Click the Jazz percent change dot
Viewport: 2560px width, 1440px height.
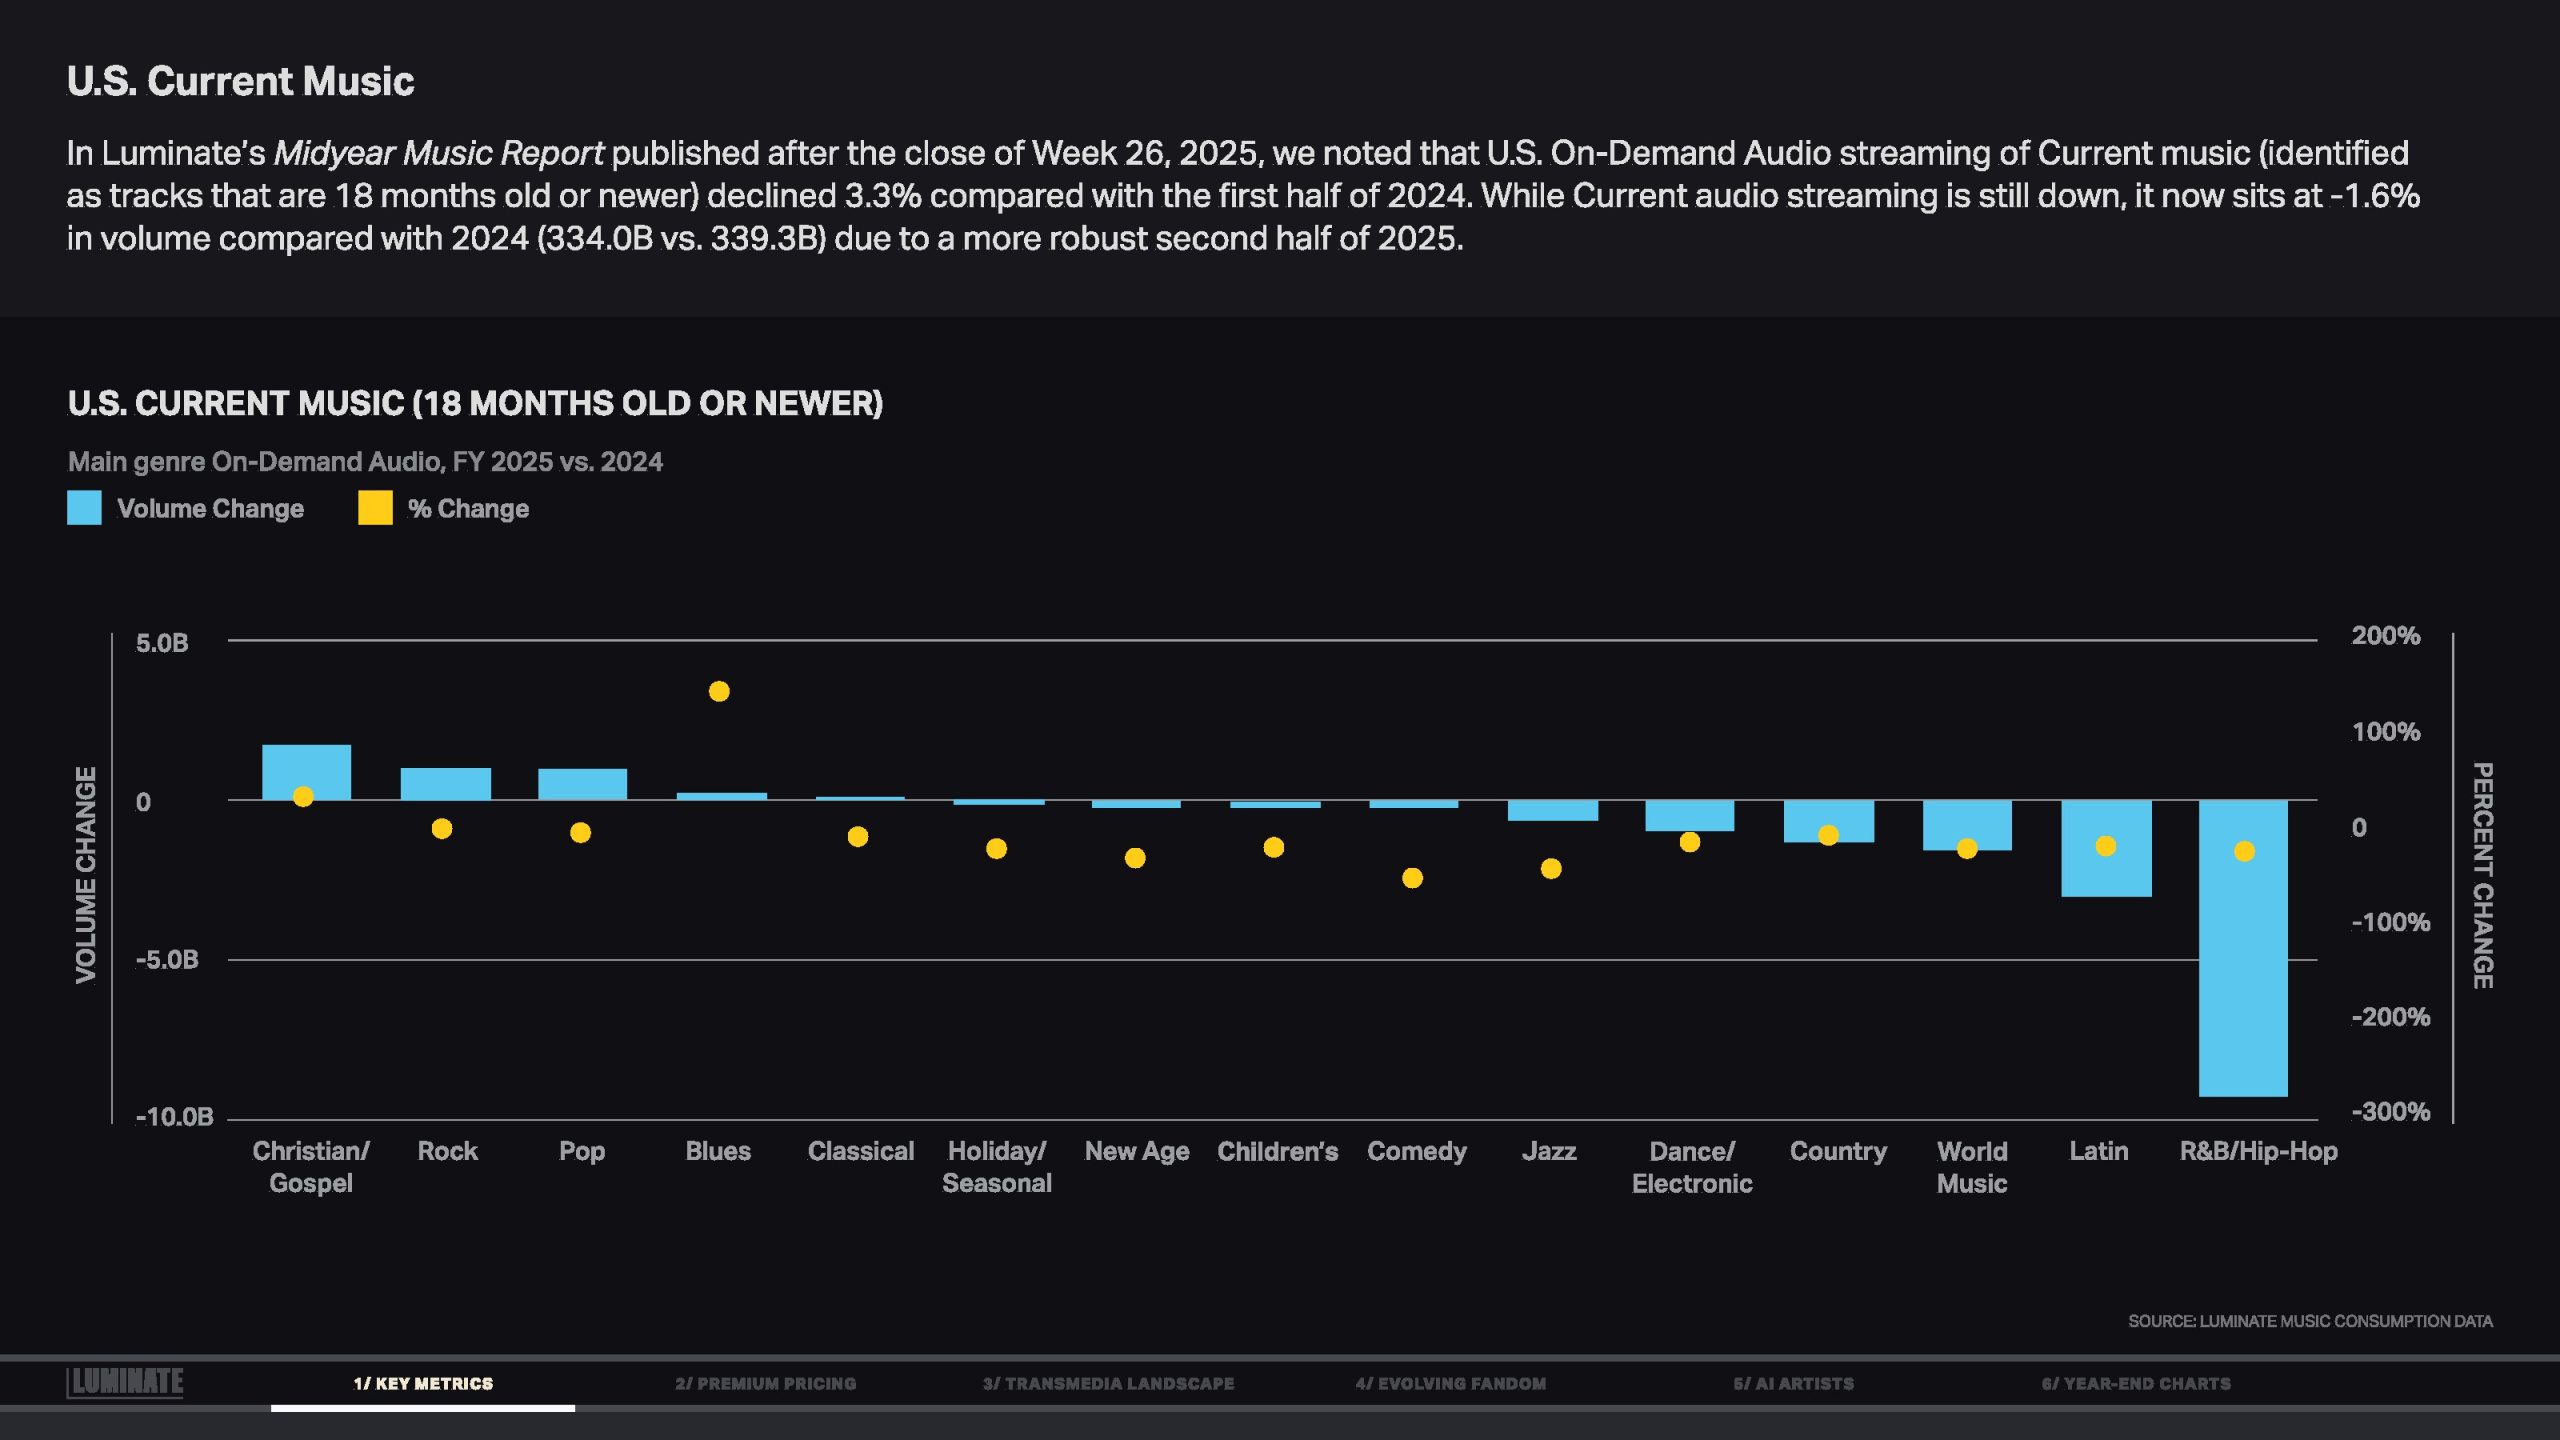point(1551,868)
